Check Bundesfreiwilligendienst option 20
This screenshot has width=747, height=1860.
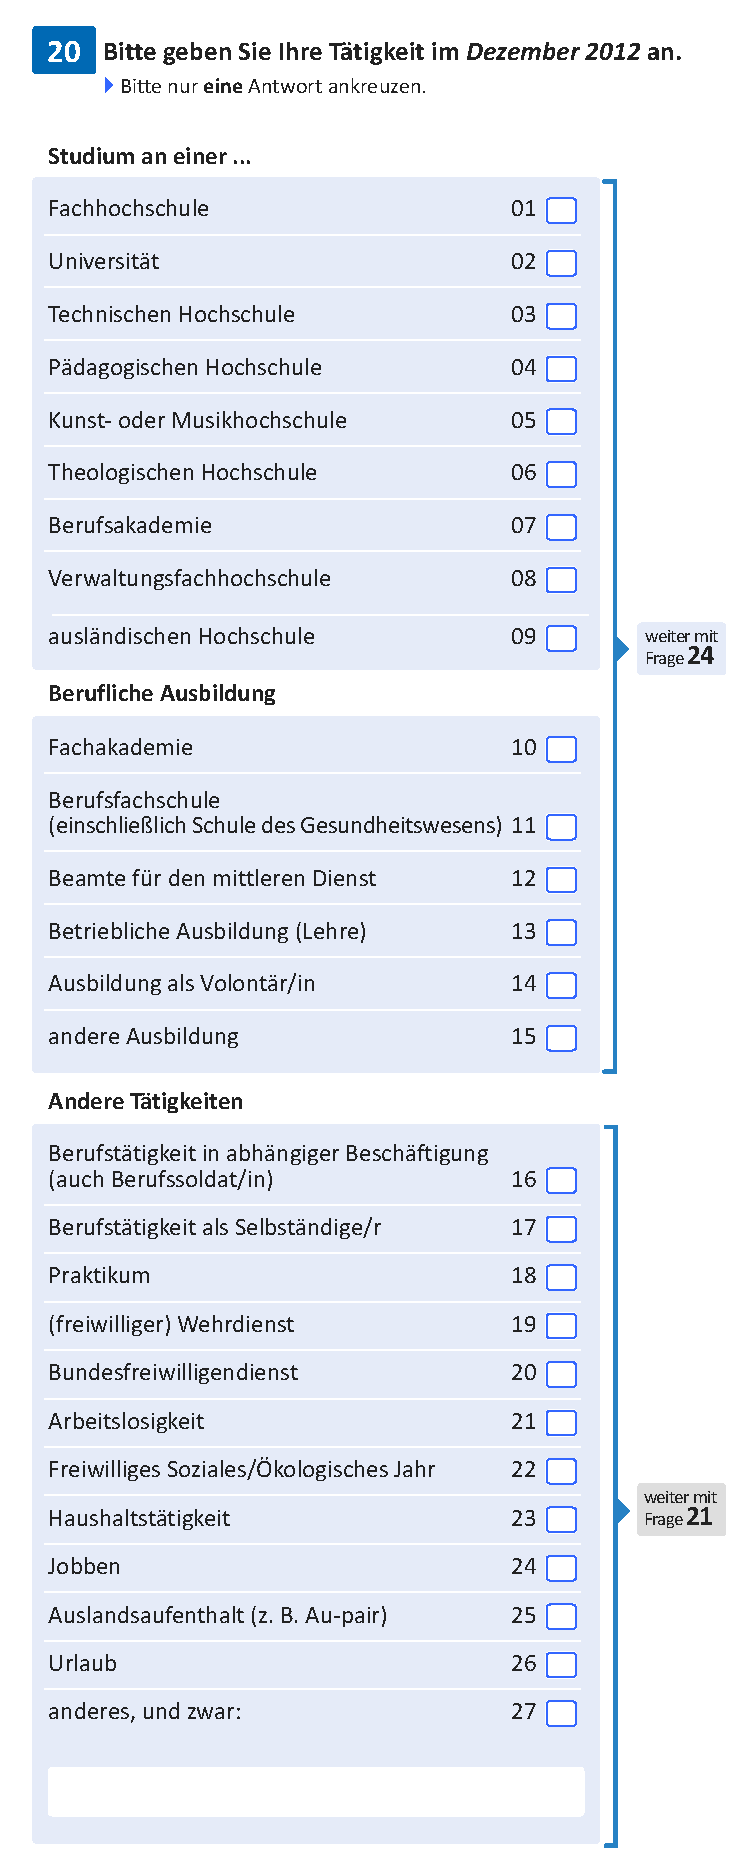pyautogui.click(x=562, y=1374)
